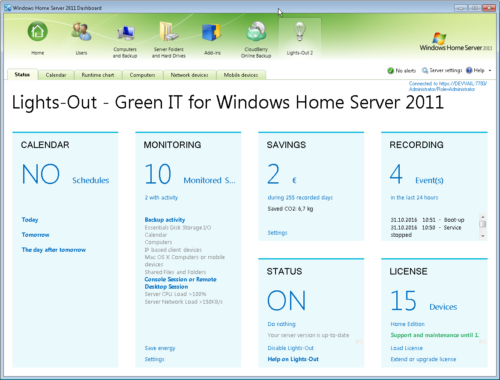Open Server settings
Image resolution: width=500 pixels, height=380 pixels.
442,70
